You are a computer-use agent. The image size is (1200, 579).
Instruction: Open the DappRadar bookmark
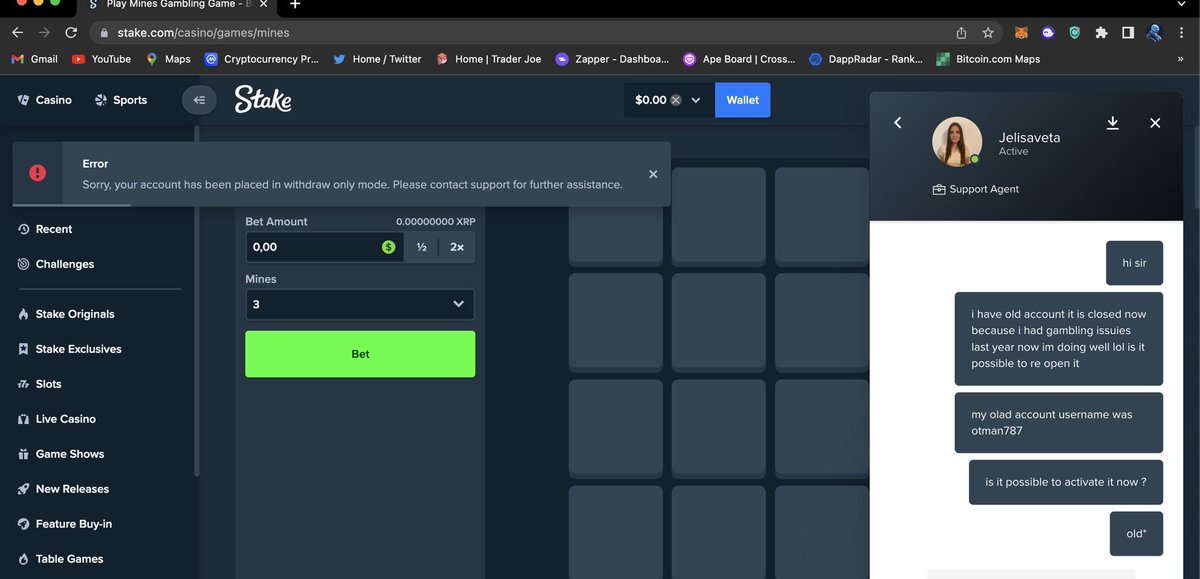(866, 59)
